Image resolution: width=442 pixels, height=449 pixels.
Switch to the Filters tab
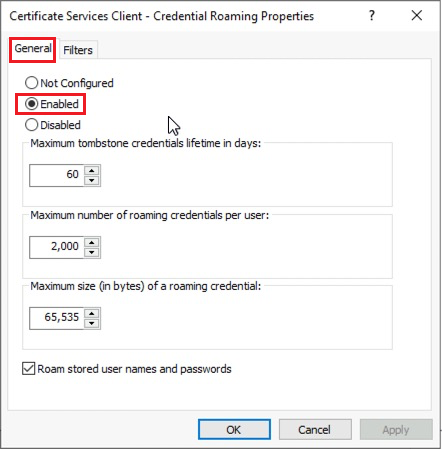[78, 50]
